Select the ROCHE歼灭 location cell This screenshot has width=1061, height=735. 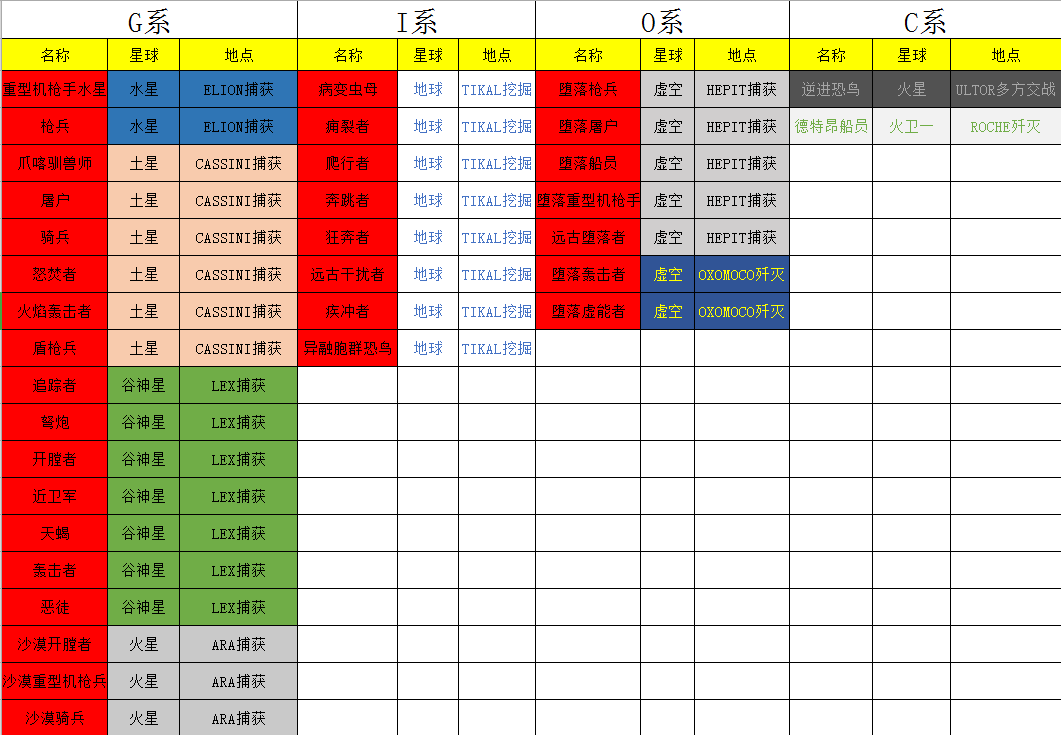tap(1006, 127)
